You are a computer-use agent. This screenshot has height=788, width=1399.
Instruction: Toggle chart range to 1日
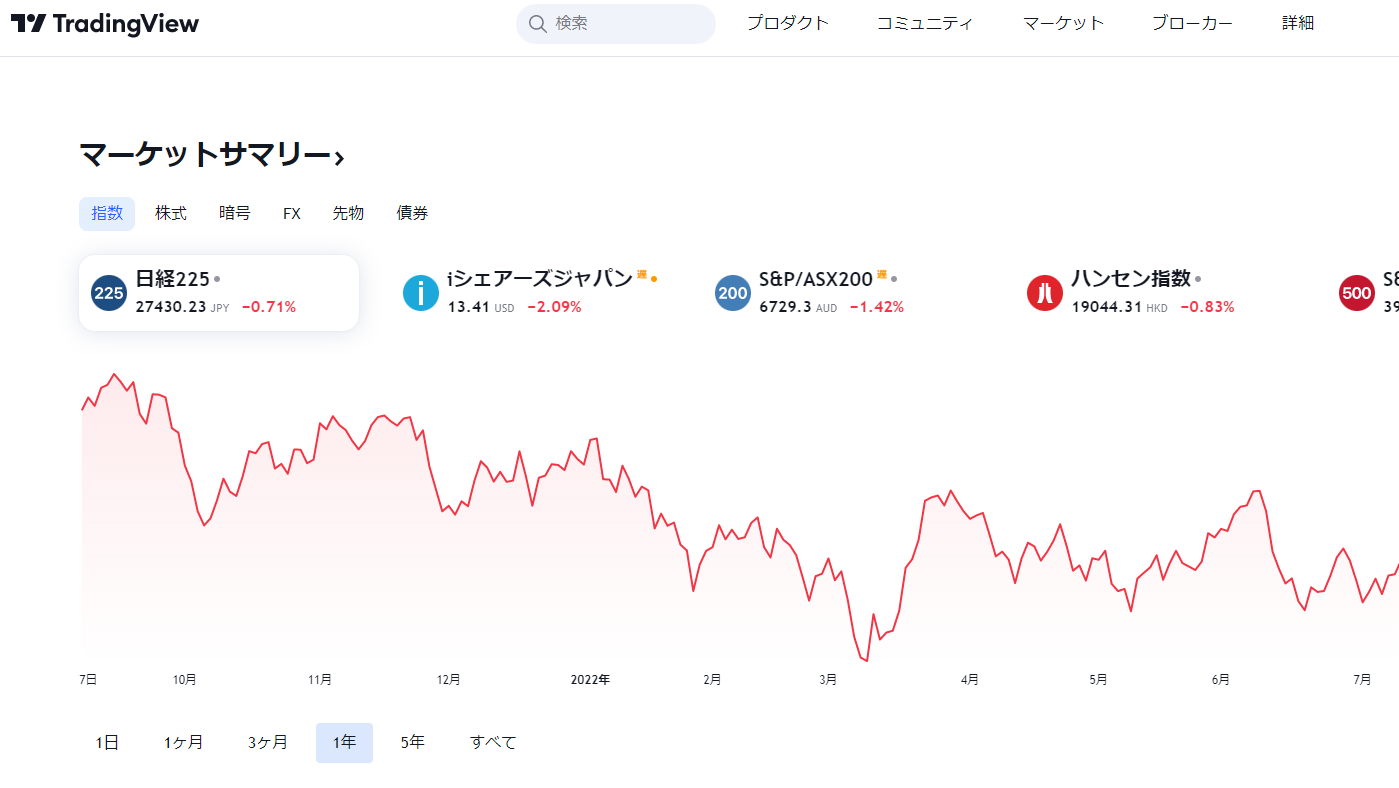(x=106, y=742)
